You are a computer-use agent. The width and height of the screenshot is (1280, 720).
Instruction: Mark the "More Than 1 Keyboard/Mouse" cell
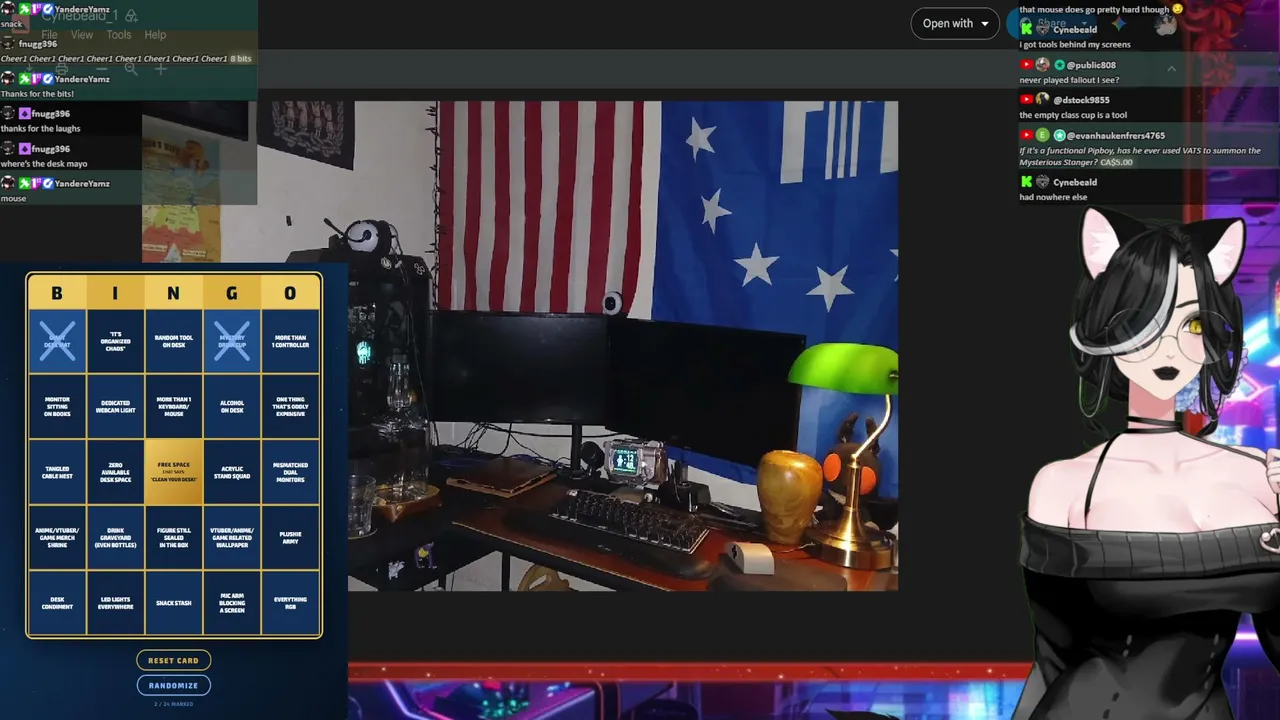(173, 405)
